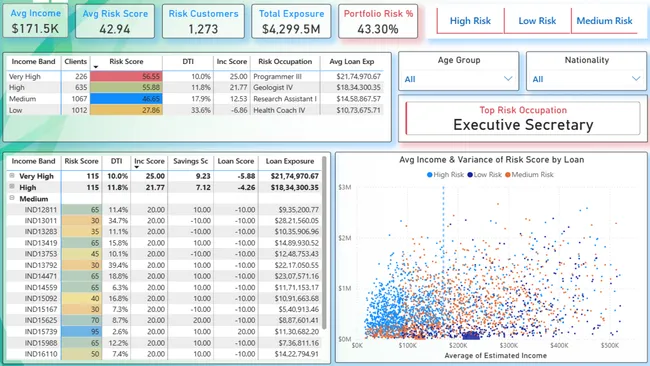This screenshot has width=650, height=366.
Task: Select row IND13283
Action: point(164,231)
